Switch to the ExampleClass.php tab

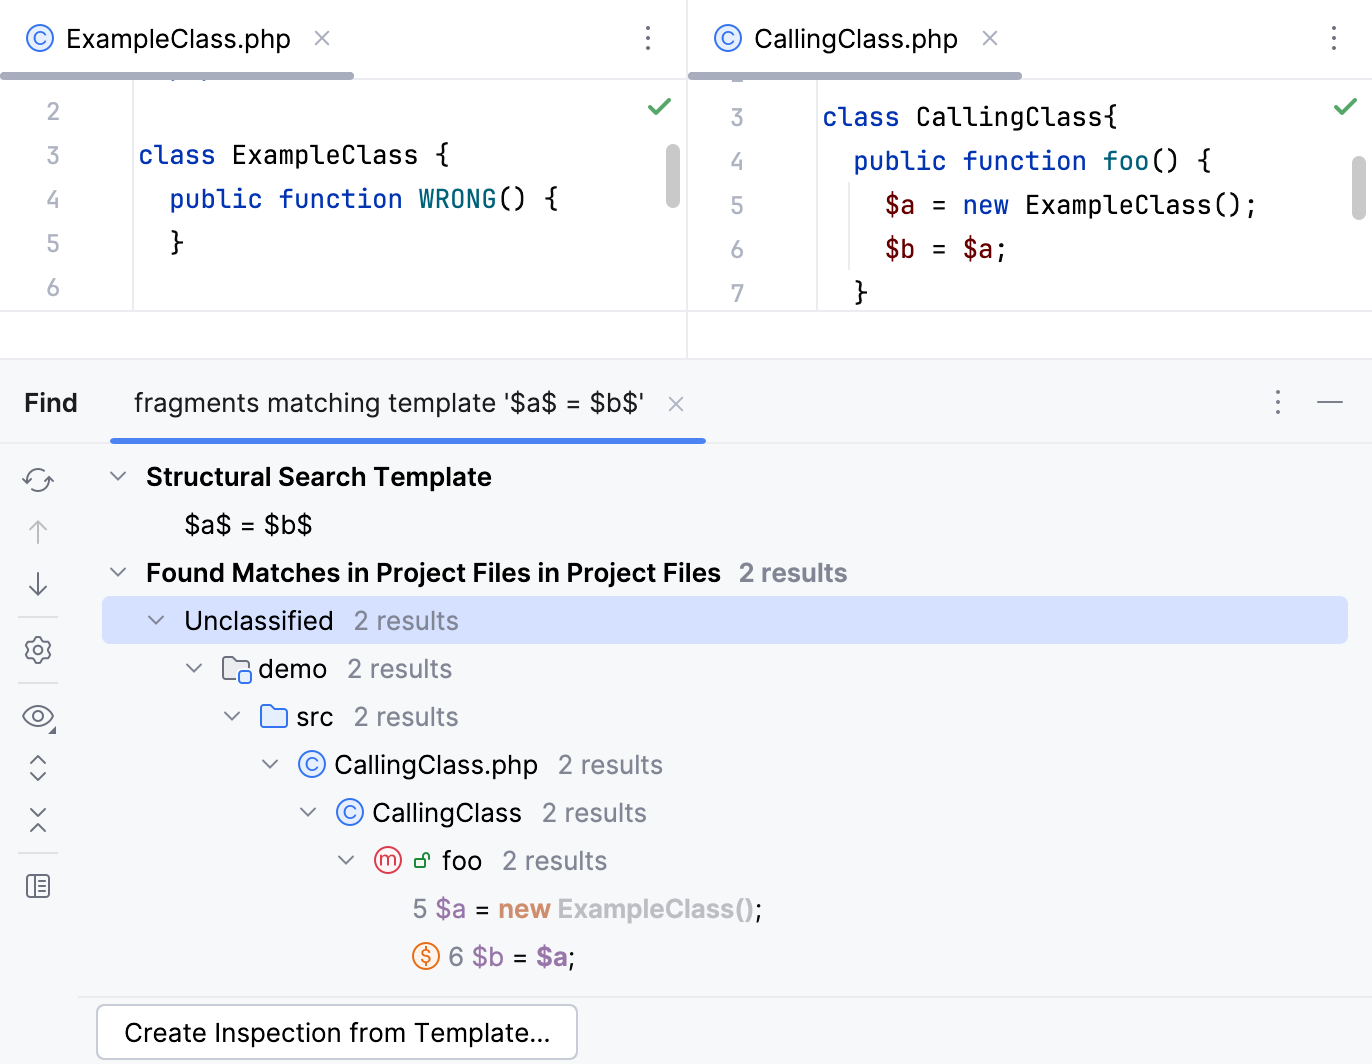[x=177, y=38]
